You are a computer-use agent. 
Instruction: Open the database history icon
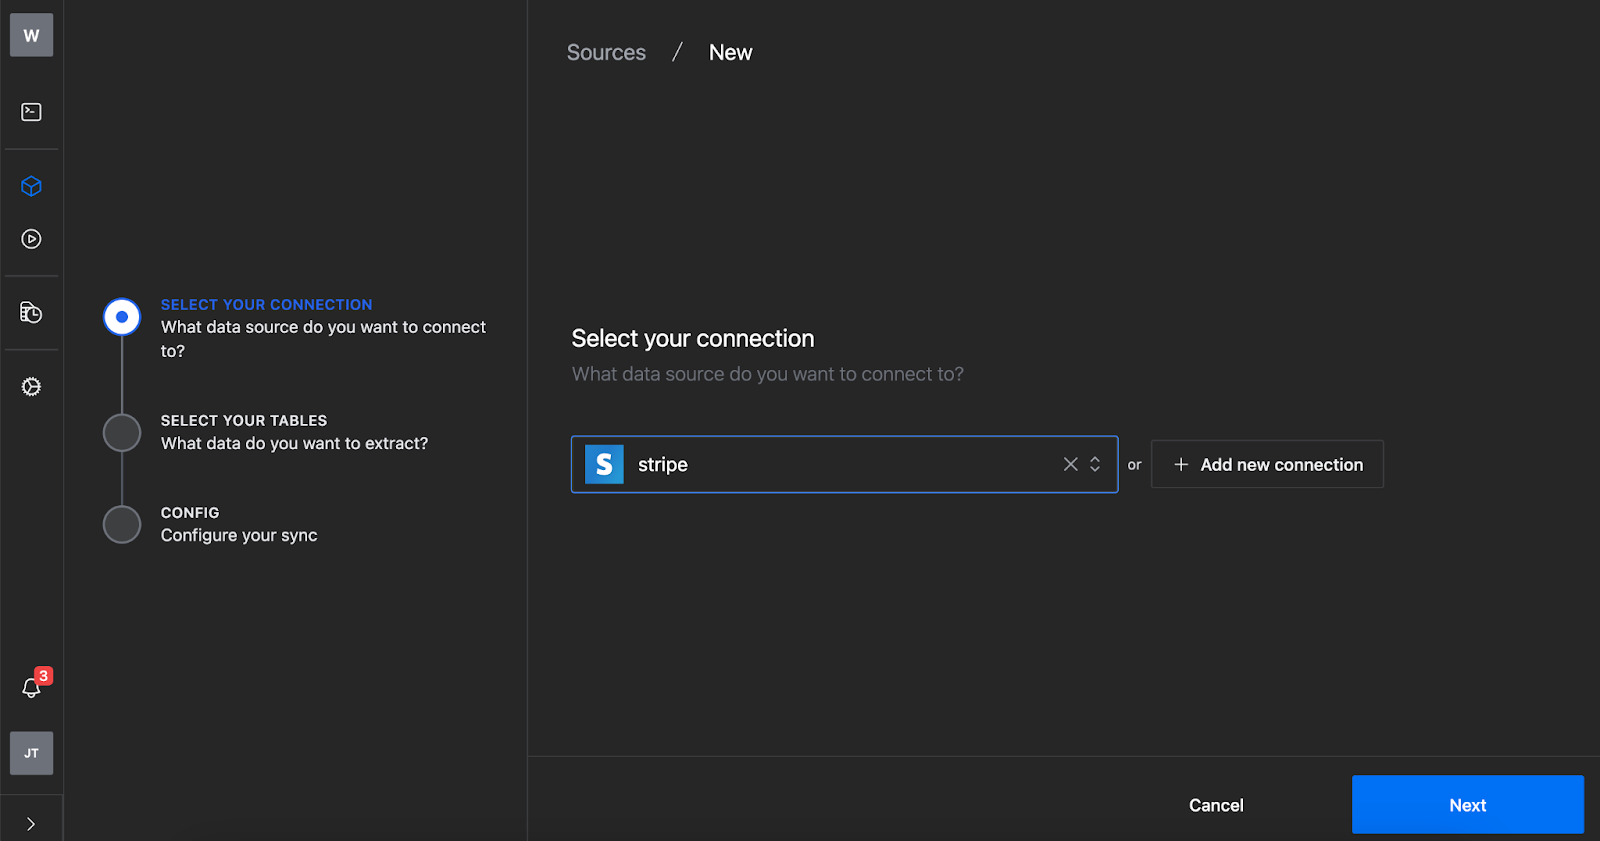click(x=31, y=313)
